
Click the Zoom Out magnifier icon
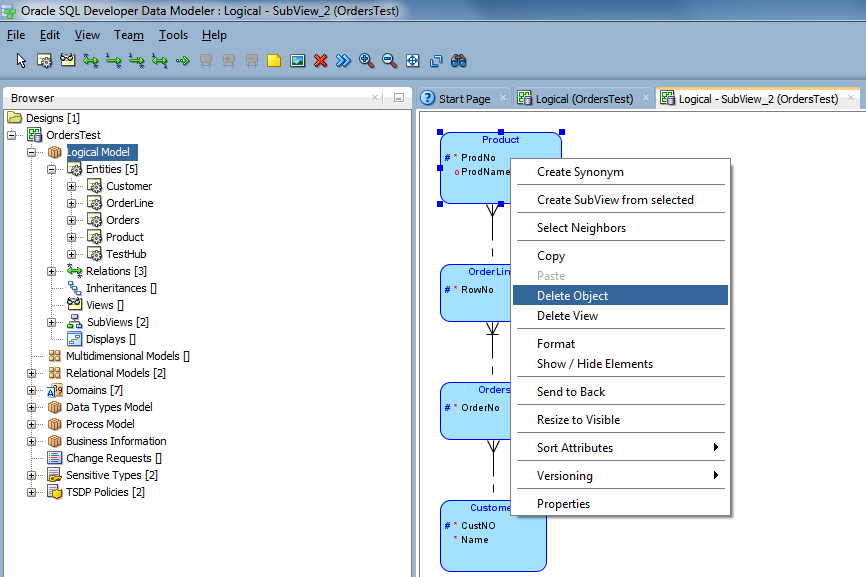tap(389, 61)
